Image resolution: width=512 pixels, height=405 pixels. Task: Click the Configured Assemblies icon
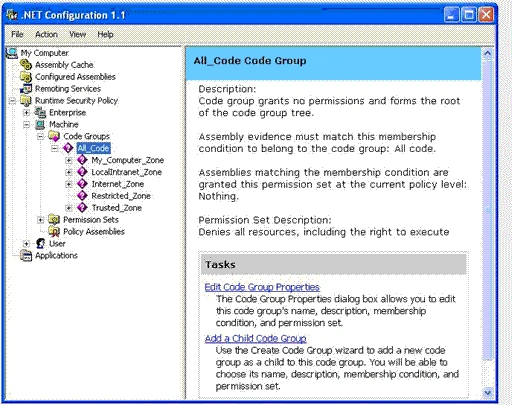click(26, 77)
